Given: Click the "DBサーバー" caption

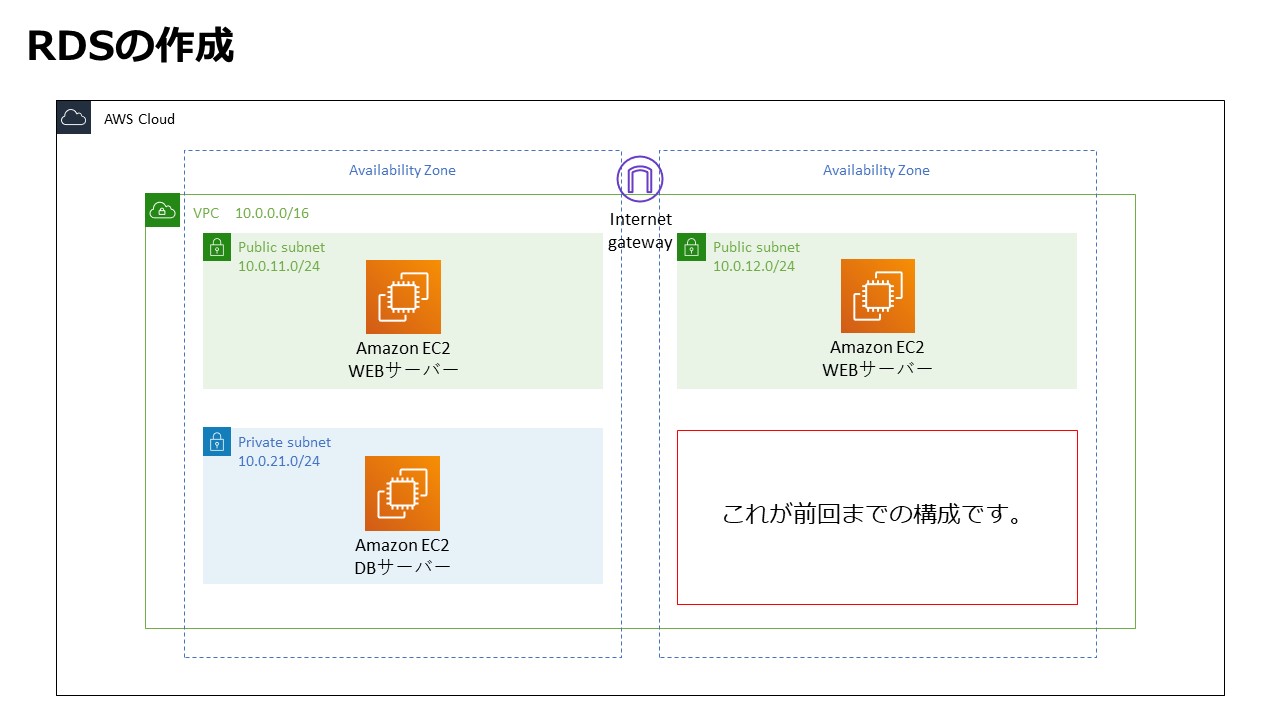Looking at the screenshot, I should [402, 567].
